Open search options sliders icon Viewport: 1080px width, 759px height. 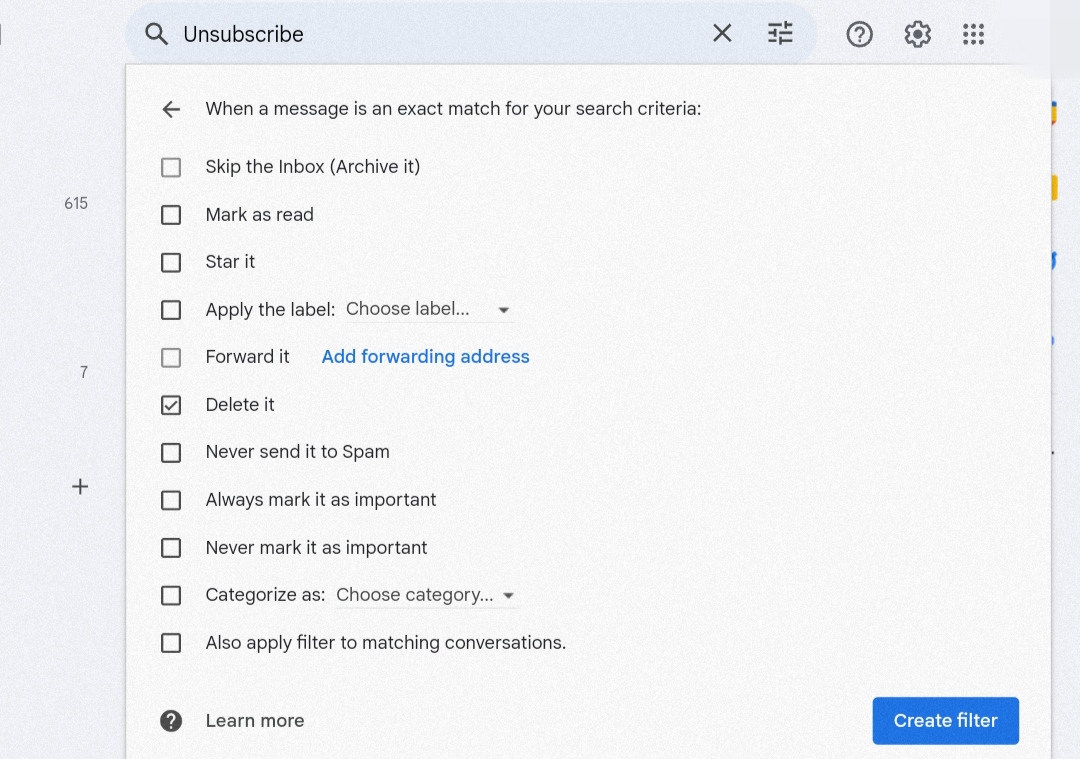tap(780, 34)
